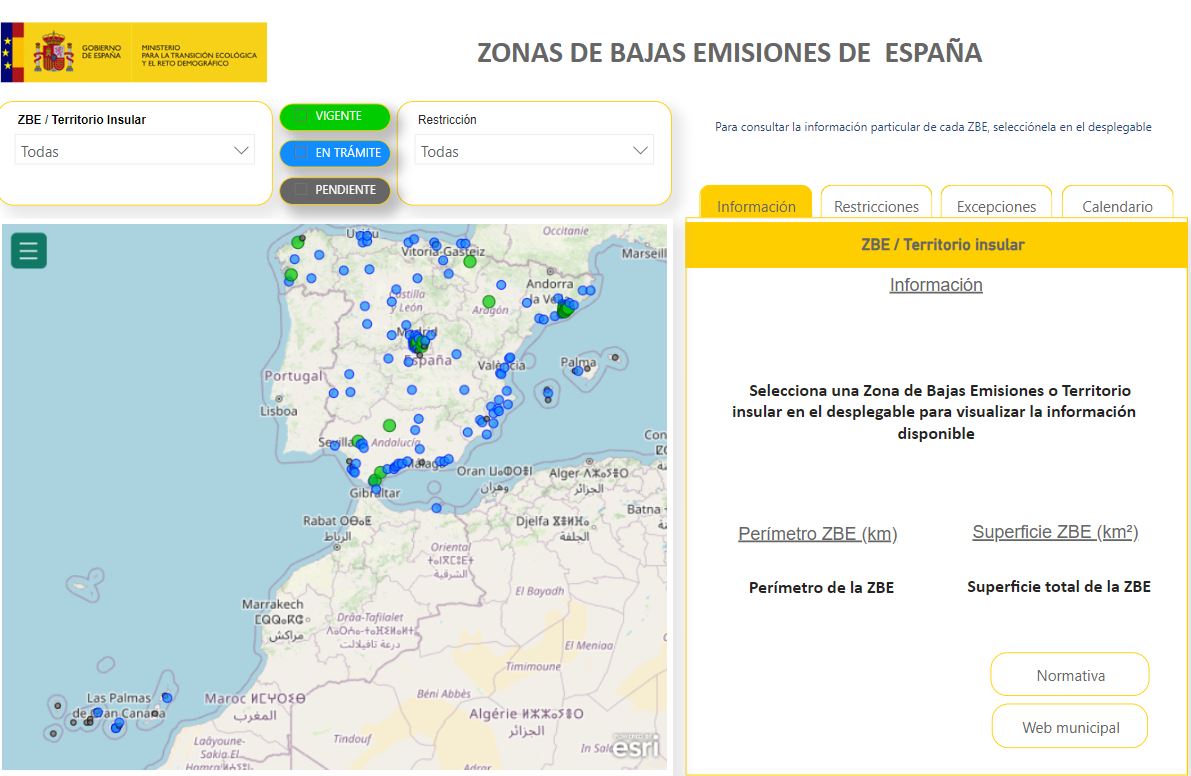Toggle the VIGENTE status checkbox
1191x776 pixels.
[x=301, y=116]
